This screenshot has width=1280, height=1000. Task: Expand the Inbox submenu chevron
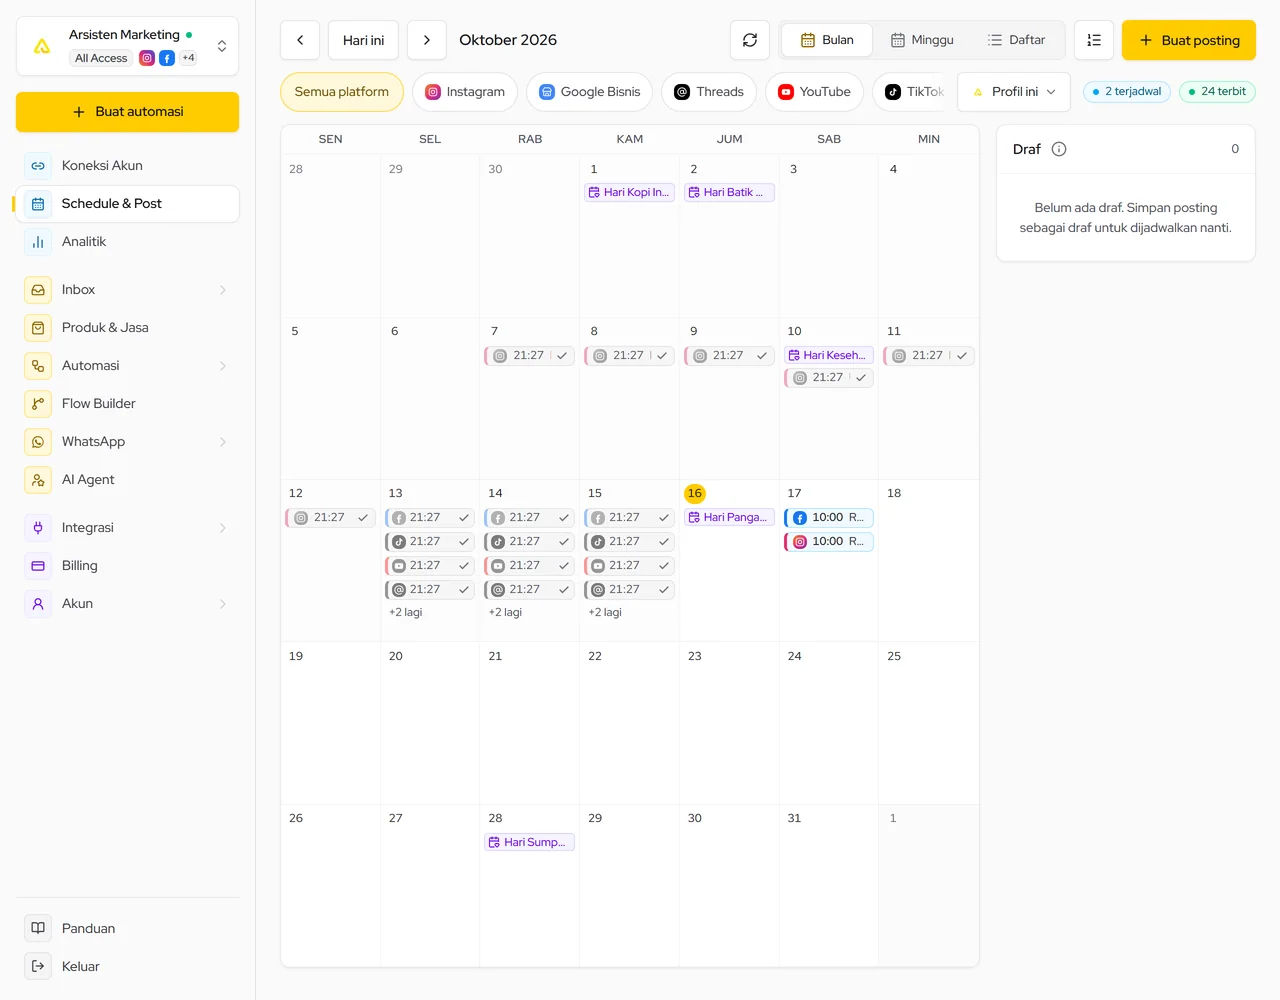pyautogui.click(x=223, y=290)
